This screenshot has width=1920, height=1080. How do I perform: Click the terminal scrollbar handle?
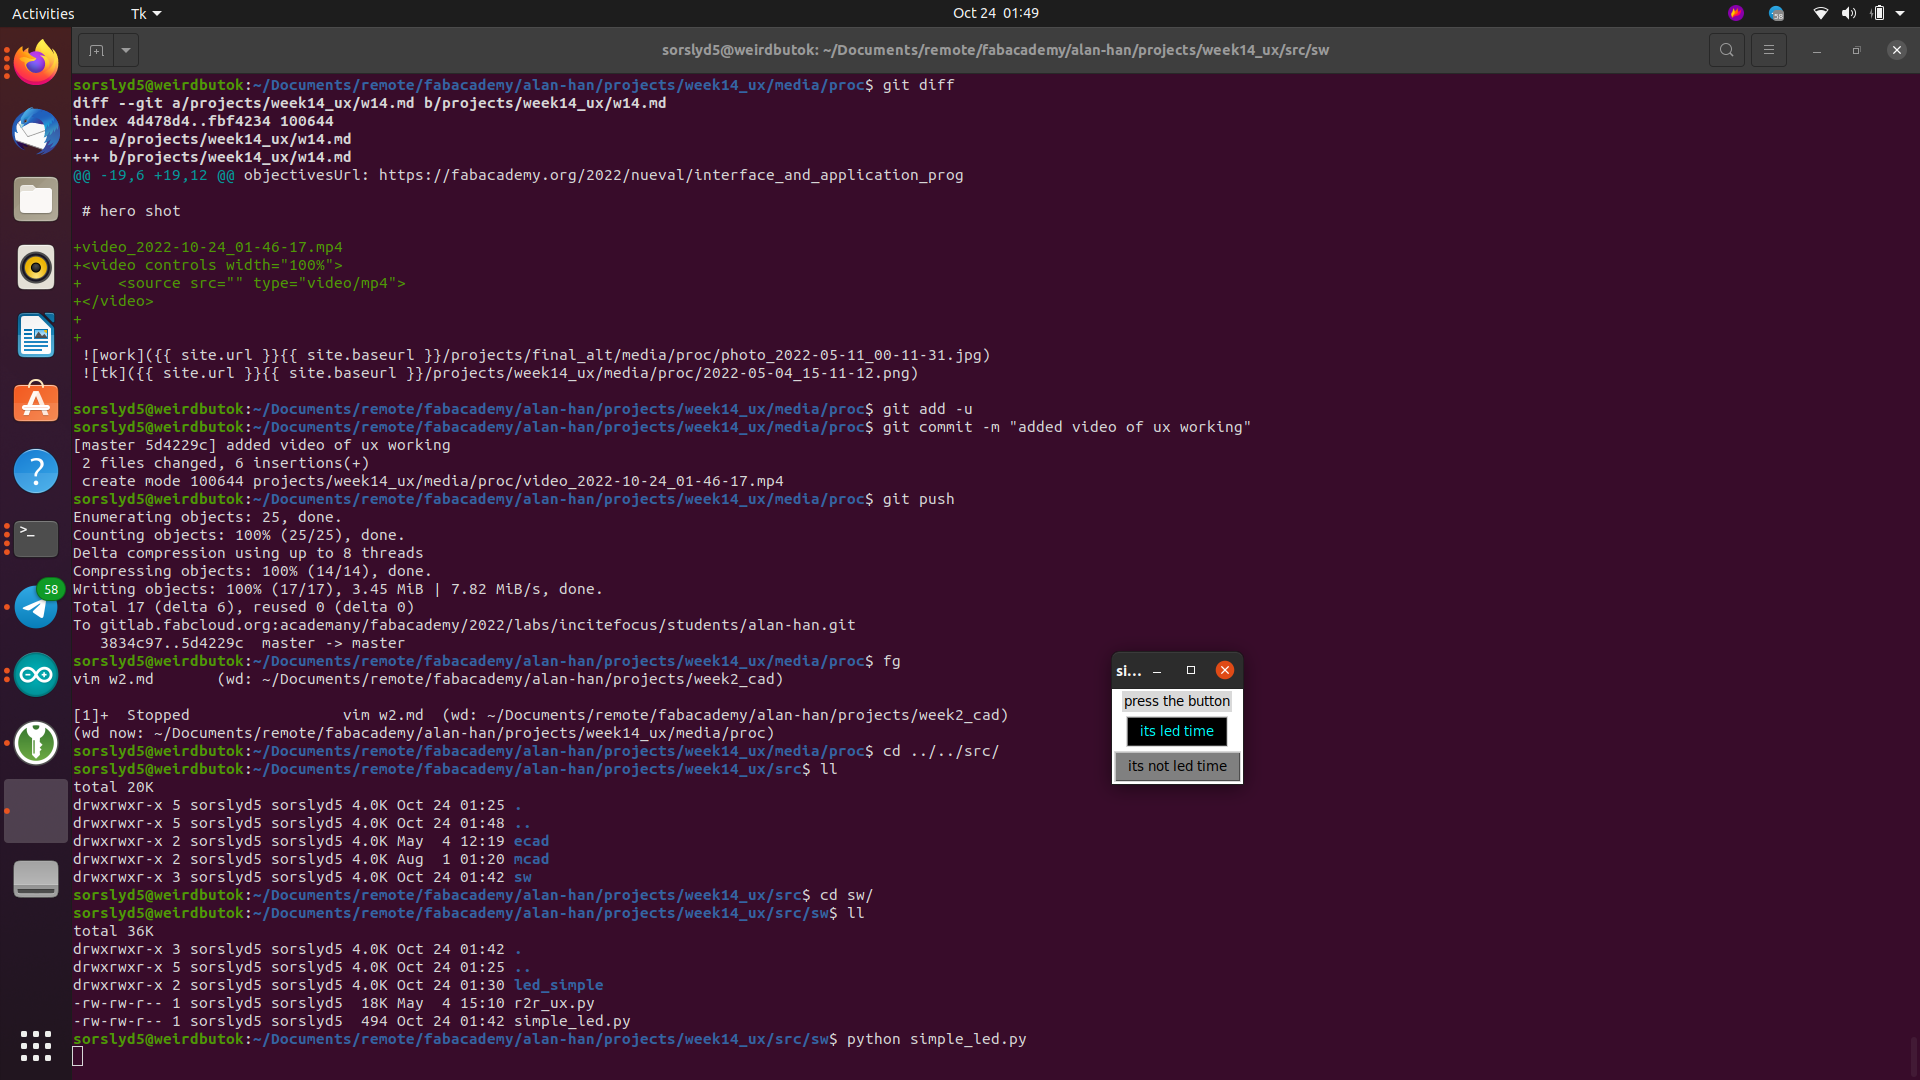(x=1914, y=1056)
